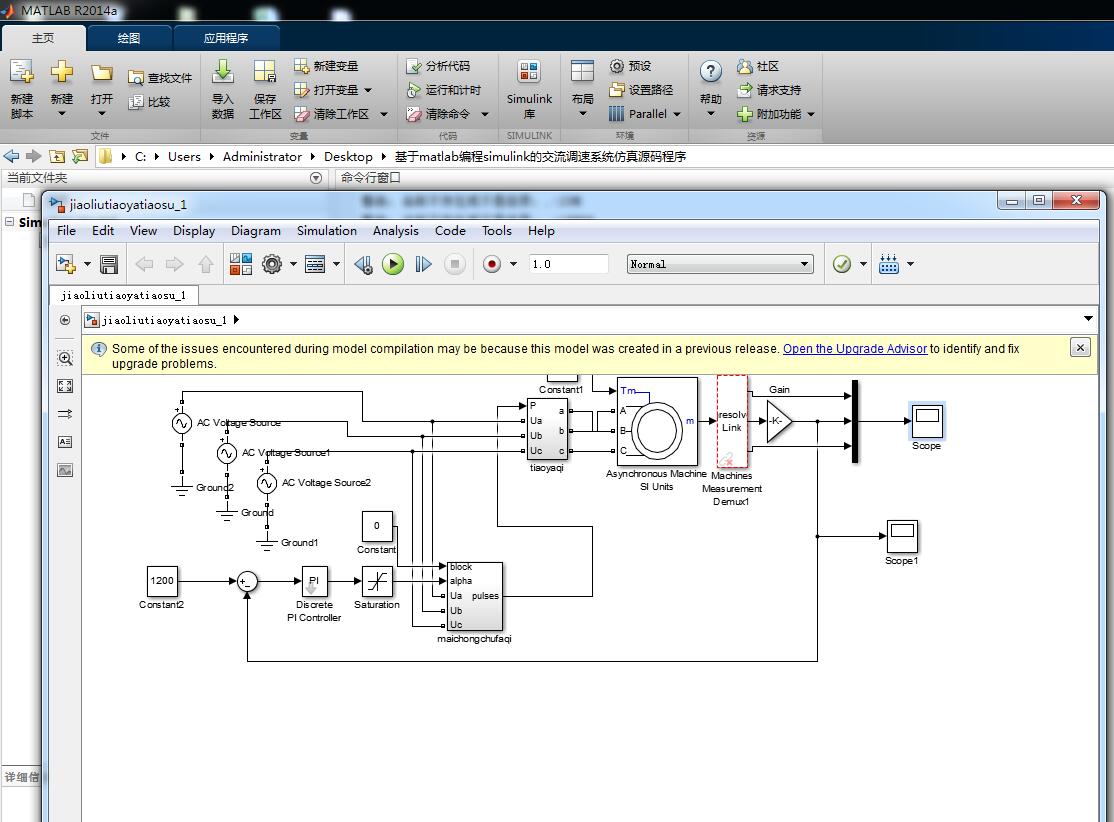Click the Fit to View icon in palette

(x=65, y=386)
